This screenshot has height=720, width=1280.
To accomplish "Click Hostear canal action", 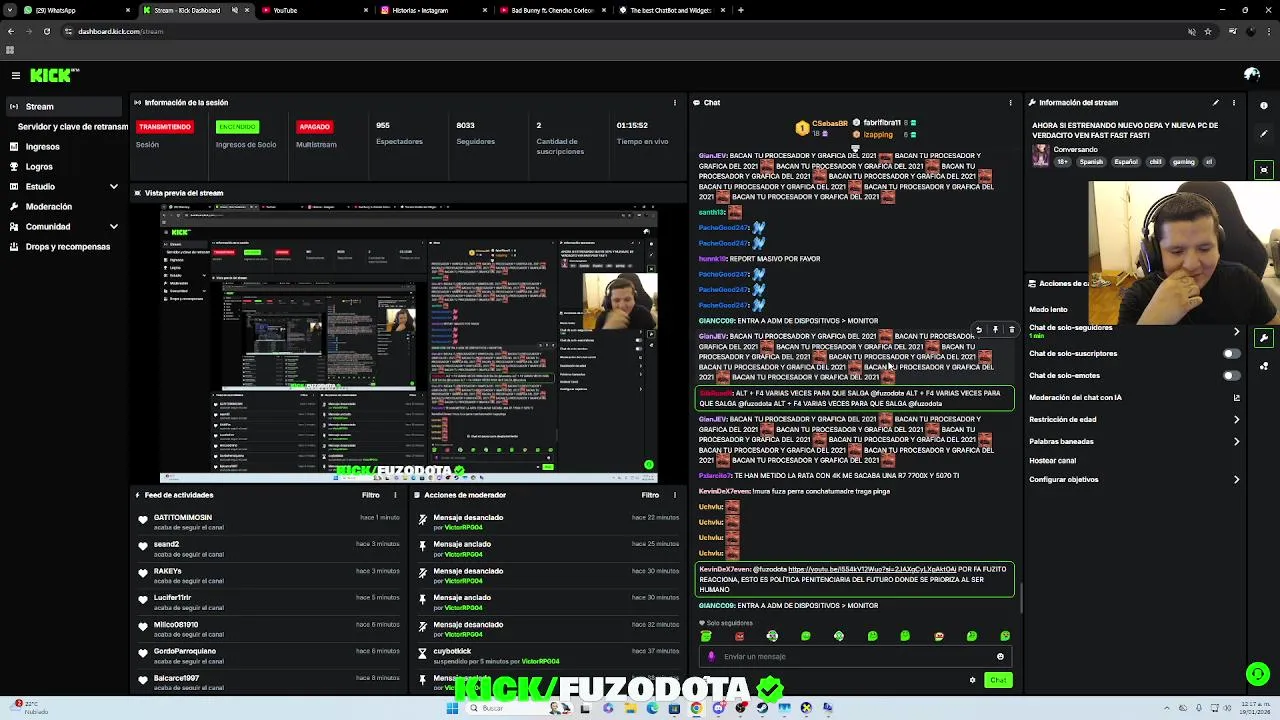I will 1052,461.
